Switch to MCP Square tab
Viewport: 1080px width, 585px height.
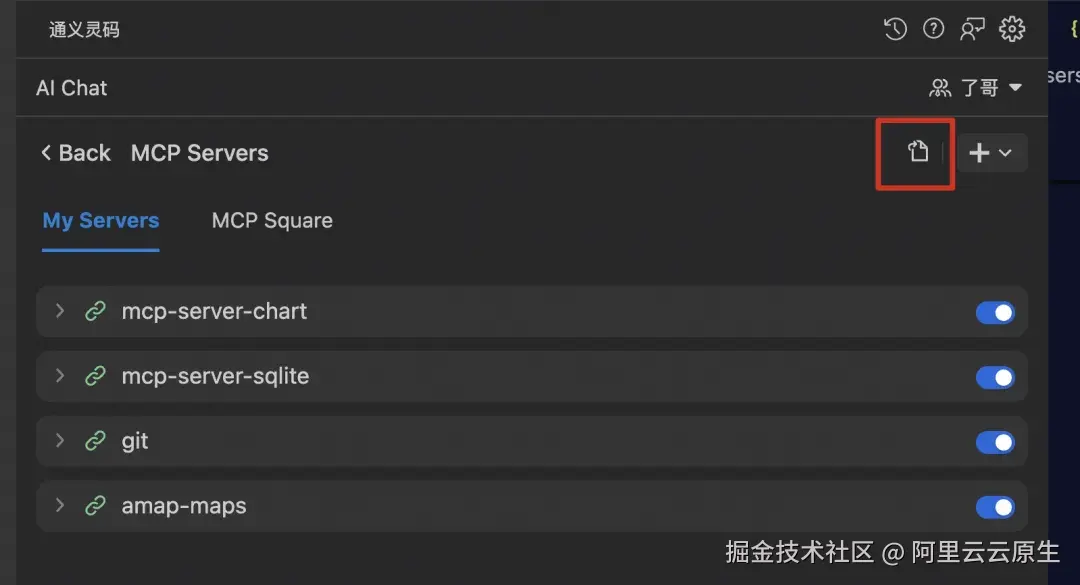272,220
